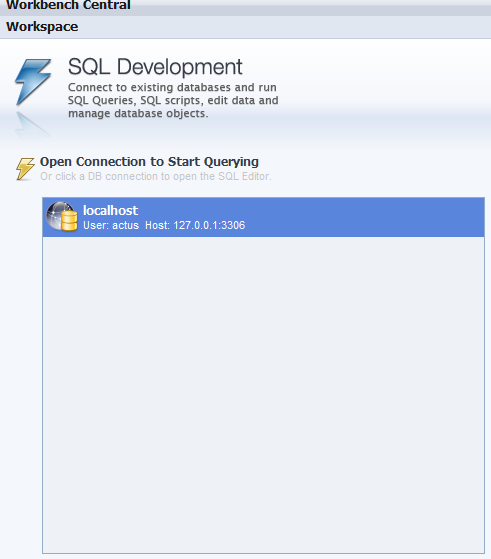Click the 'localhost' connection name text
The image size is (491, 559).
coord(110,210)
